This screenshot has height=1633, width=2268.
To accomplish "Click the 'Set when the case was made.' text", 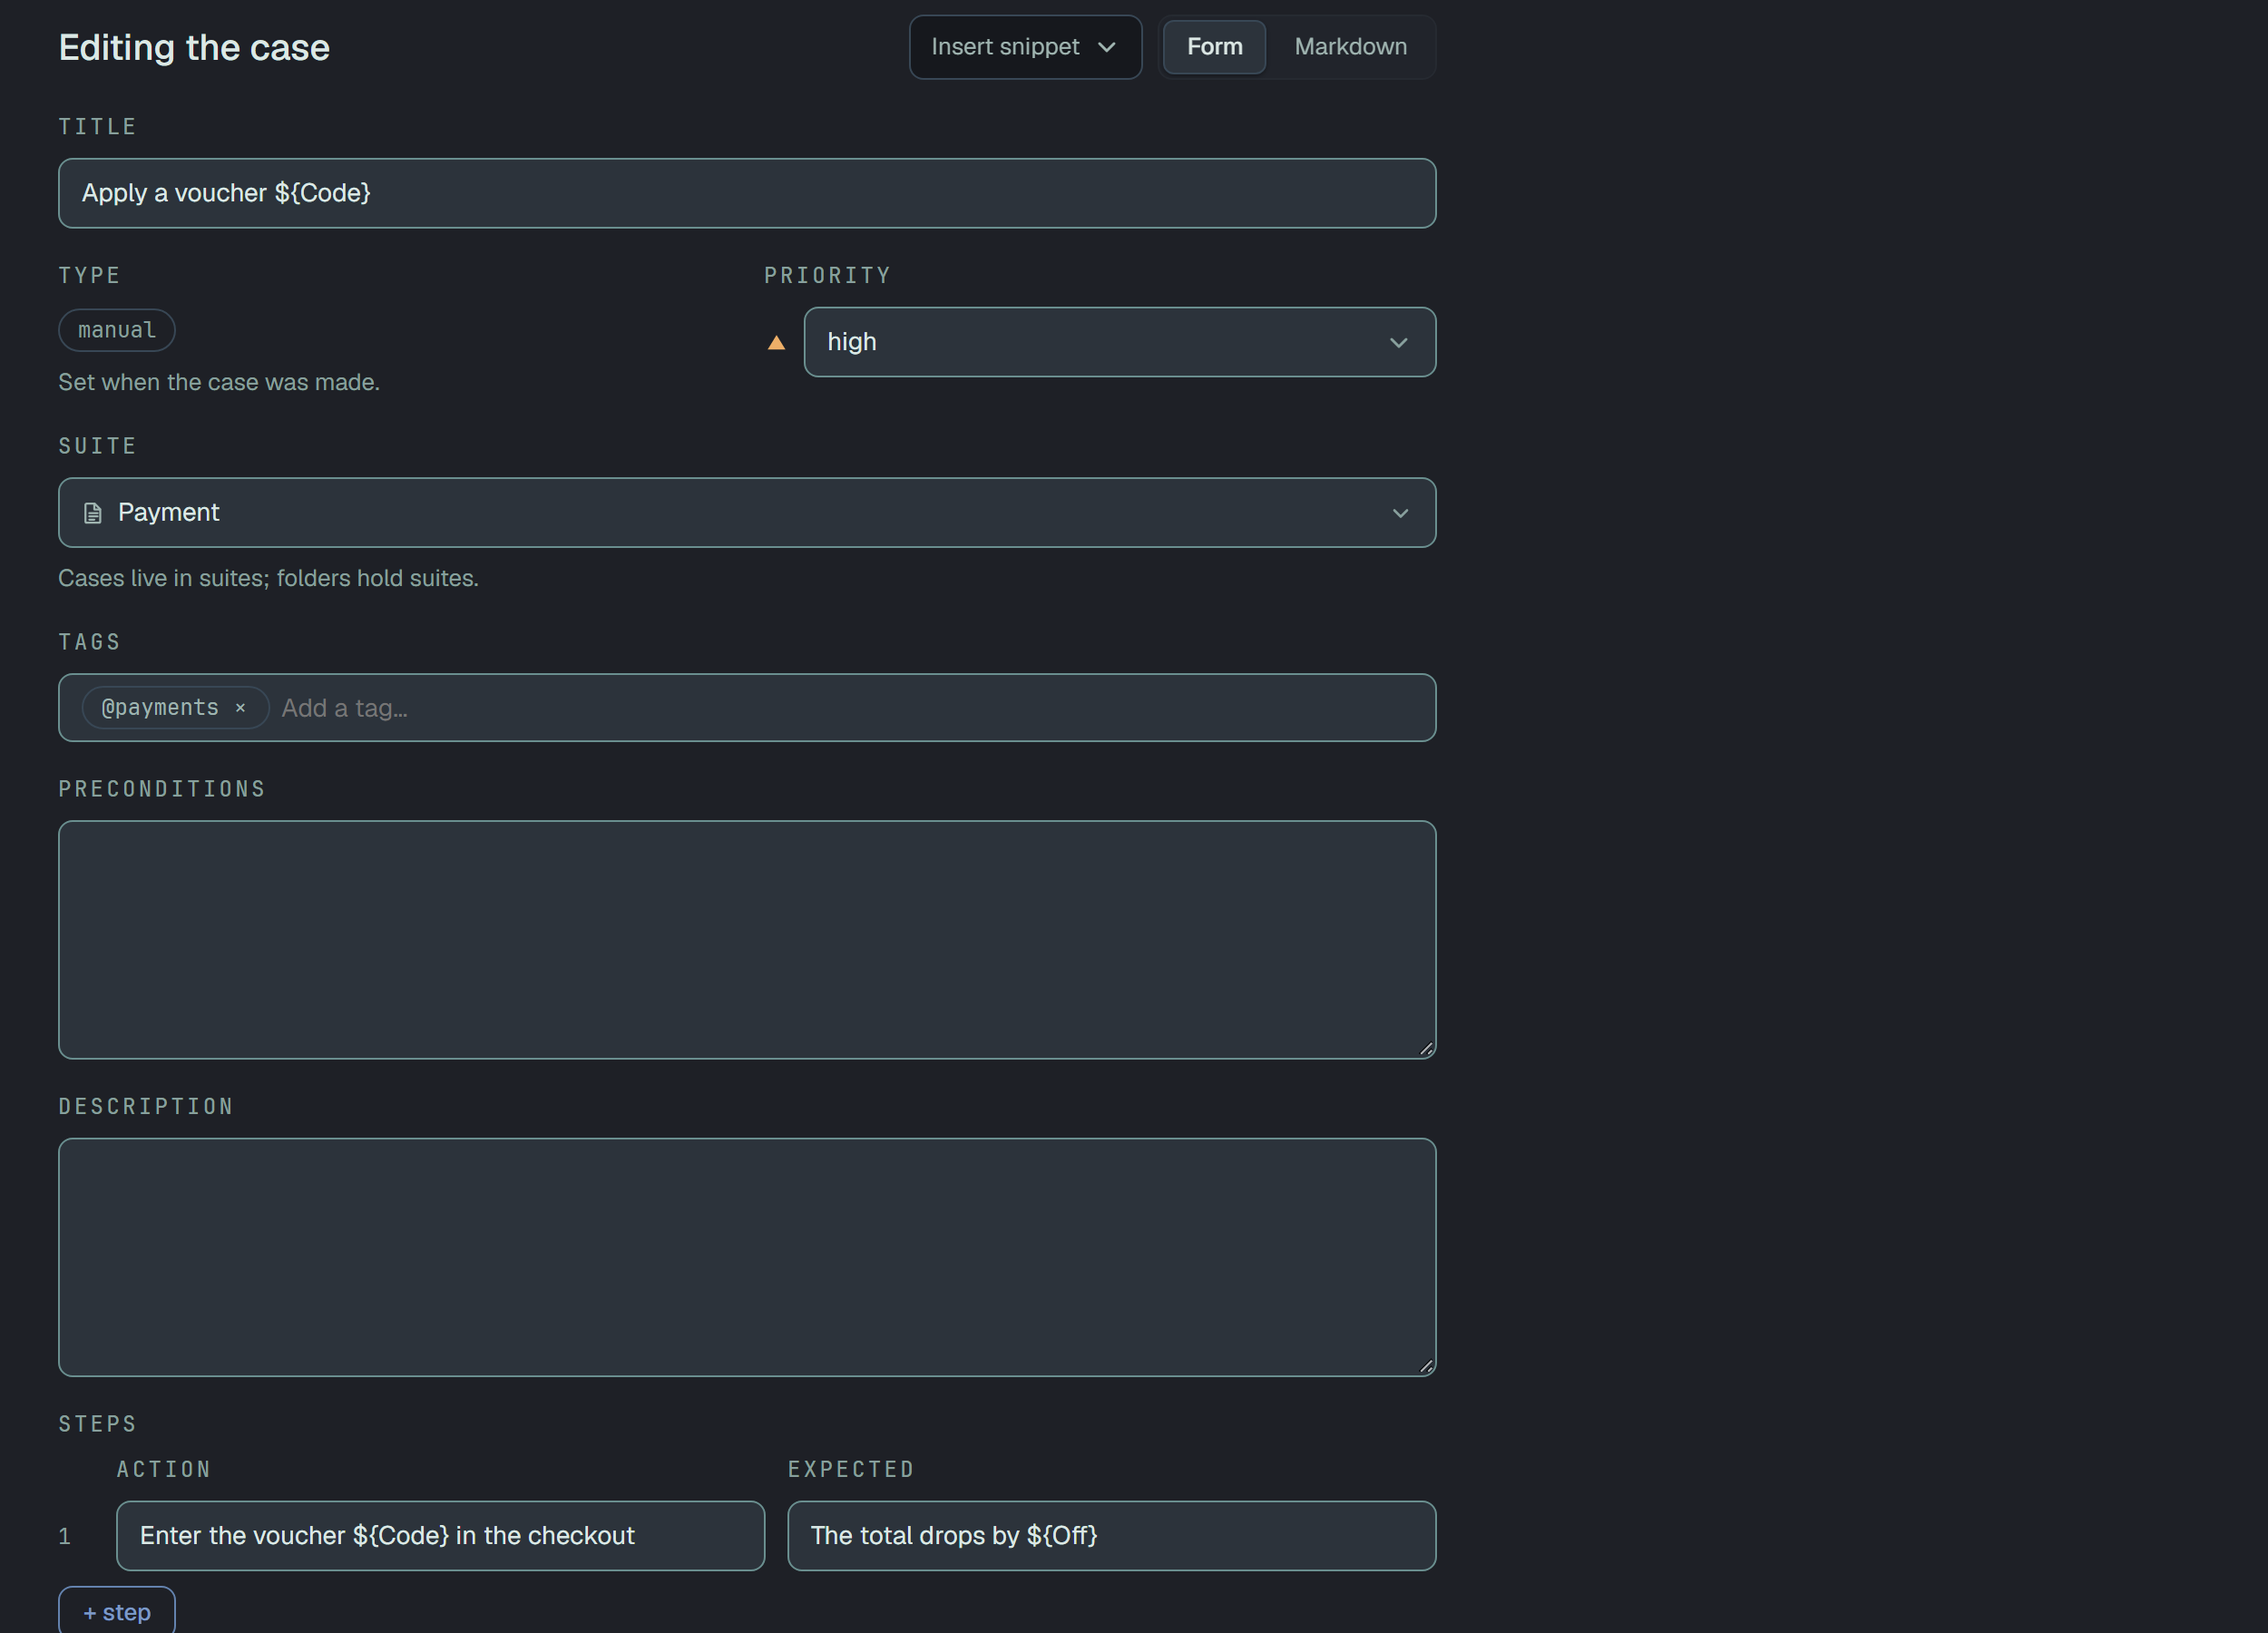I will 219,383.
